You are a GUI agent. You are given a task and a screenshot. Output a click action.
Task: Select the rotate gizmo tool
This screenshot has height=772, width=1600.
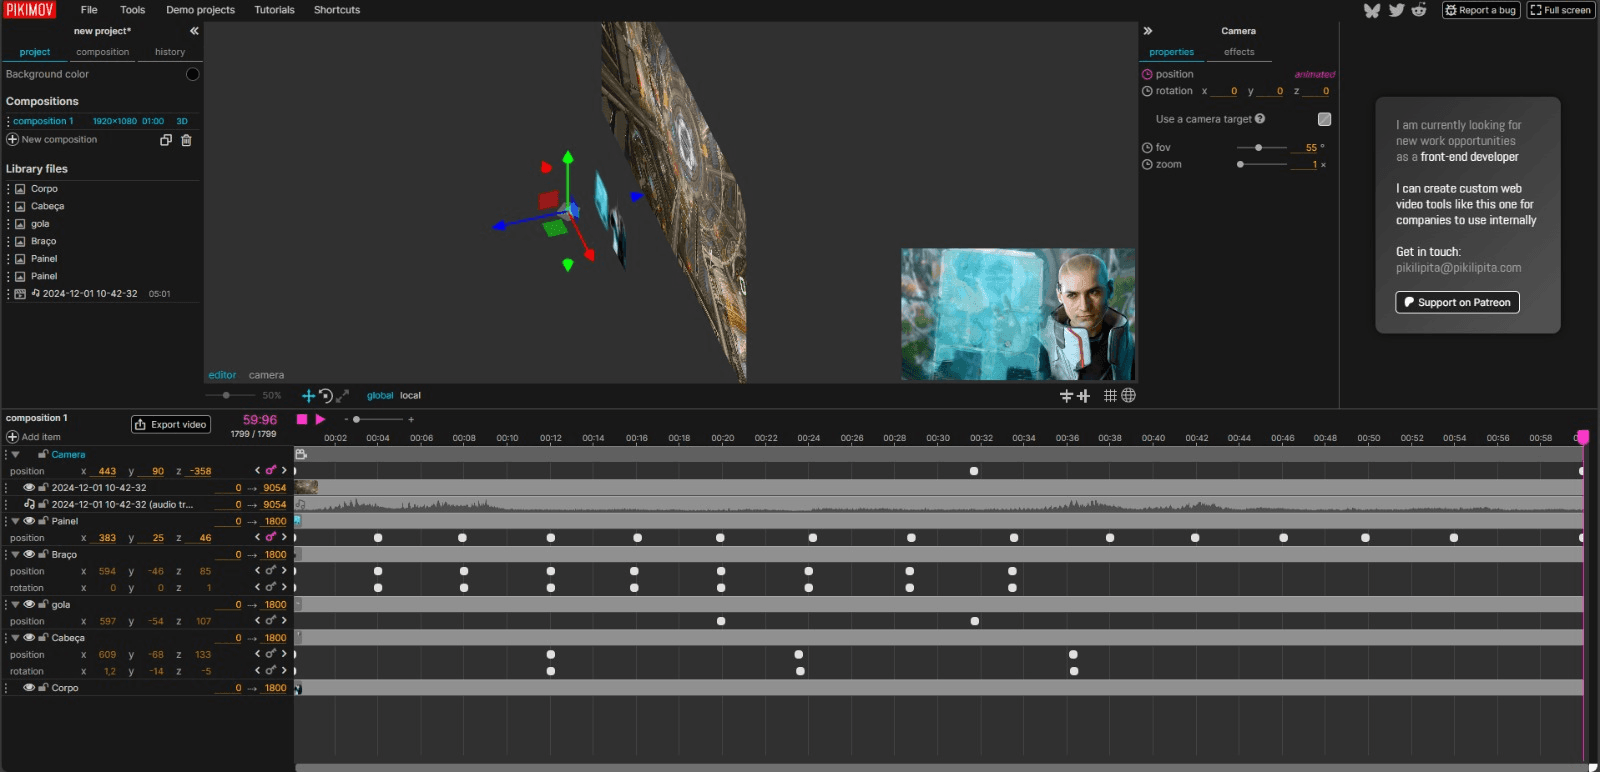(325, 396)
